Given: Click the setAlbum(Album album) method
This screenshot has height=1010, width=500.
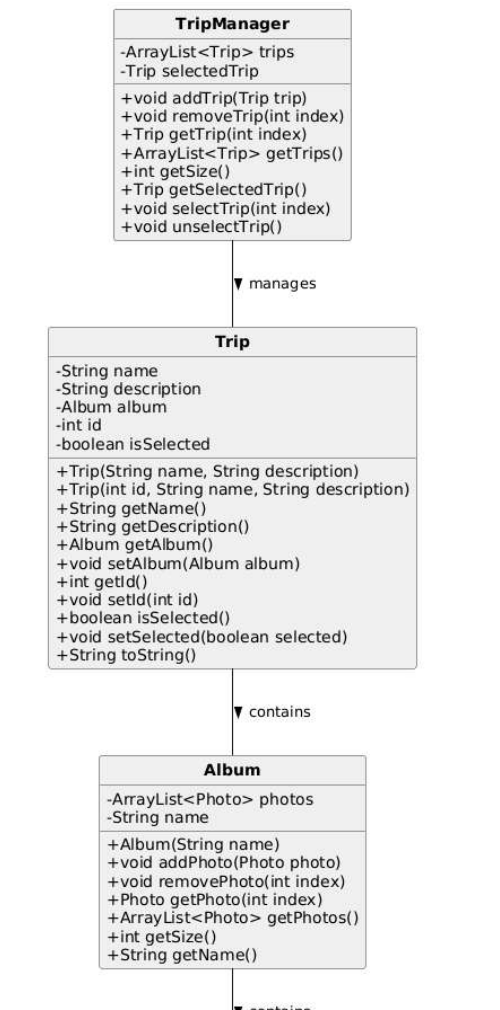Looking at the screenshot, I should (178, 564).
